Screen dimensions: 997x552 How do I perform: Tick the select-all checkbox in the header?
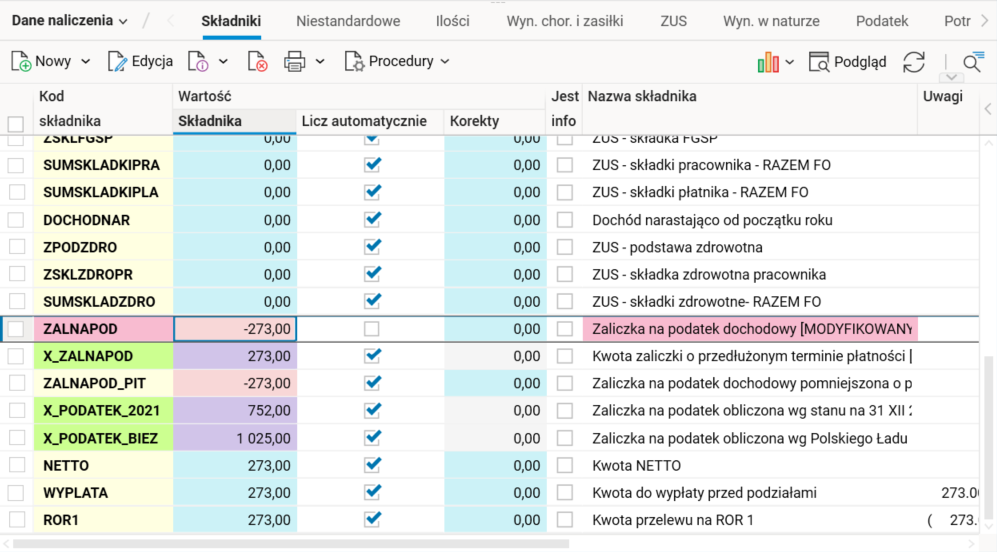(x=16, y=124)
